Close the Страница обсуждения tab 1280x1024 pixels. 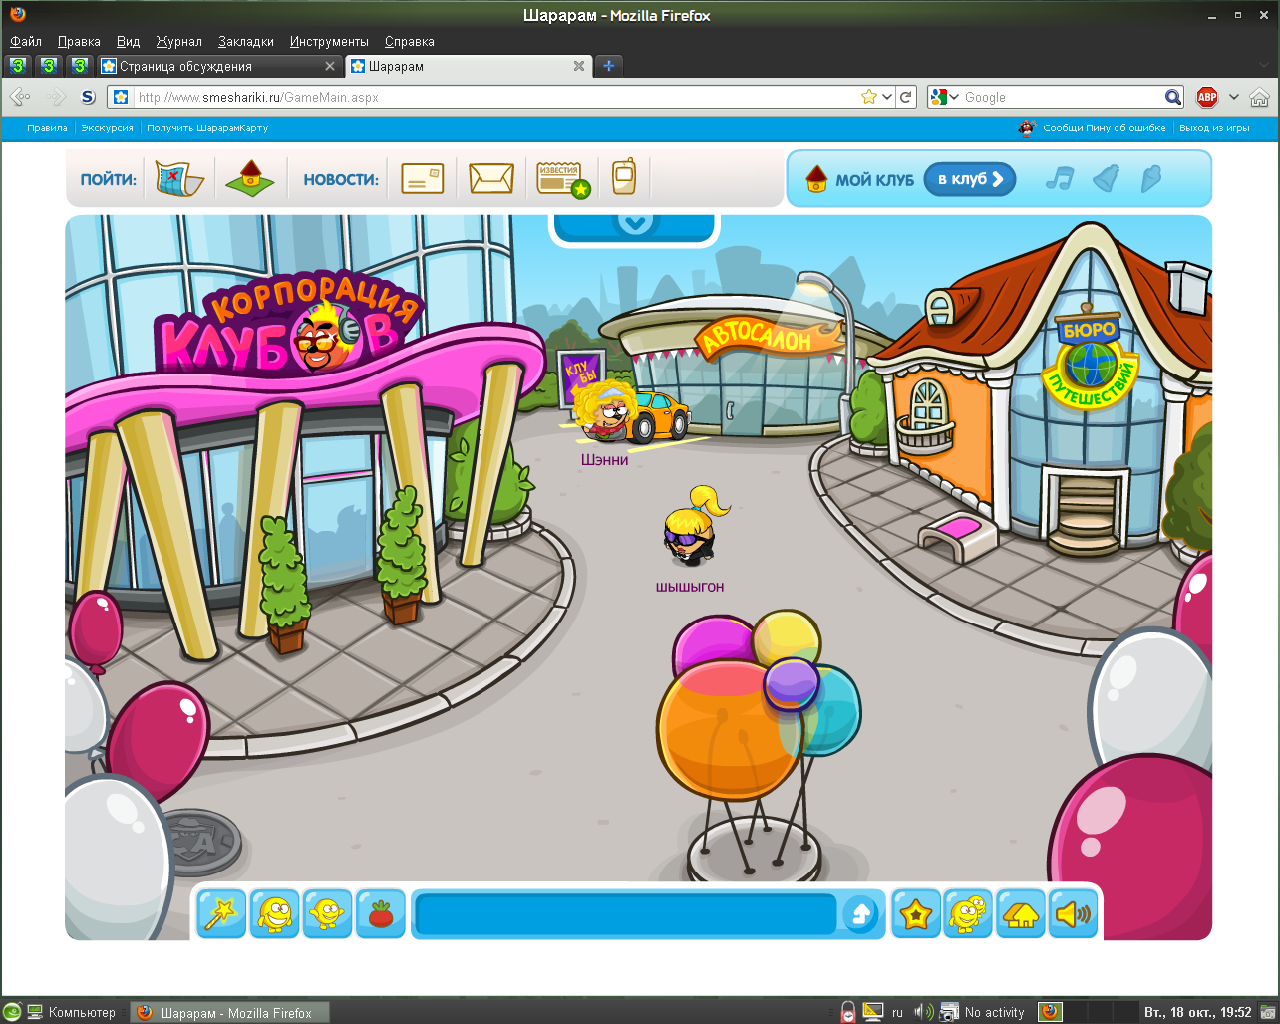pos(330,66)
